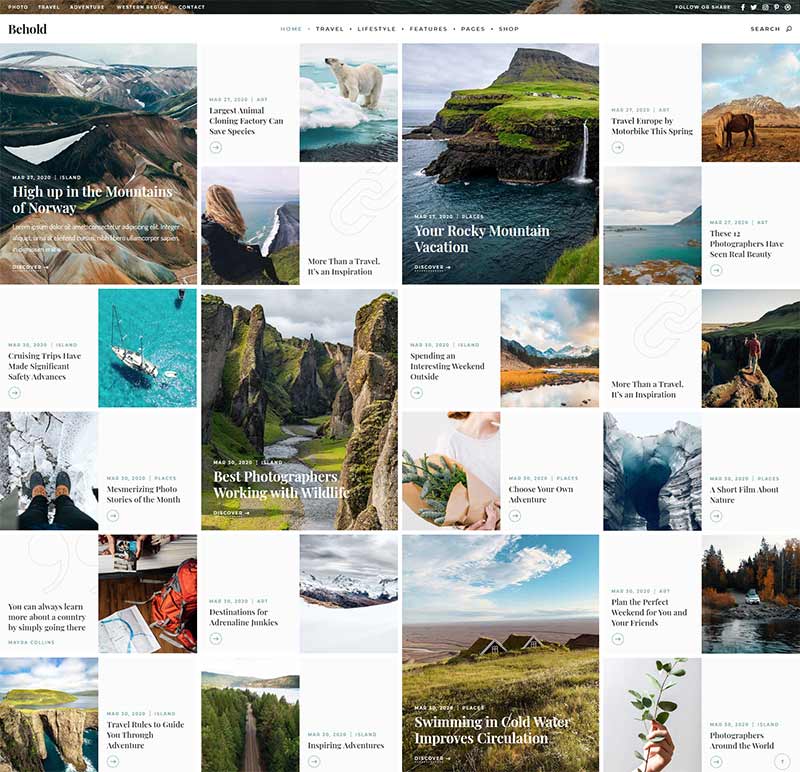Click the Twitter bird icon
The image size is (800, 772).
click(x=754, y=7)
